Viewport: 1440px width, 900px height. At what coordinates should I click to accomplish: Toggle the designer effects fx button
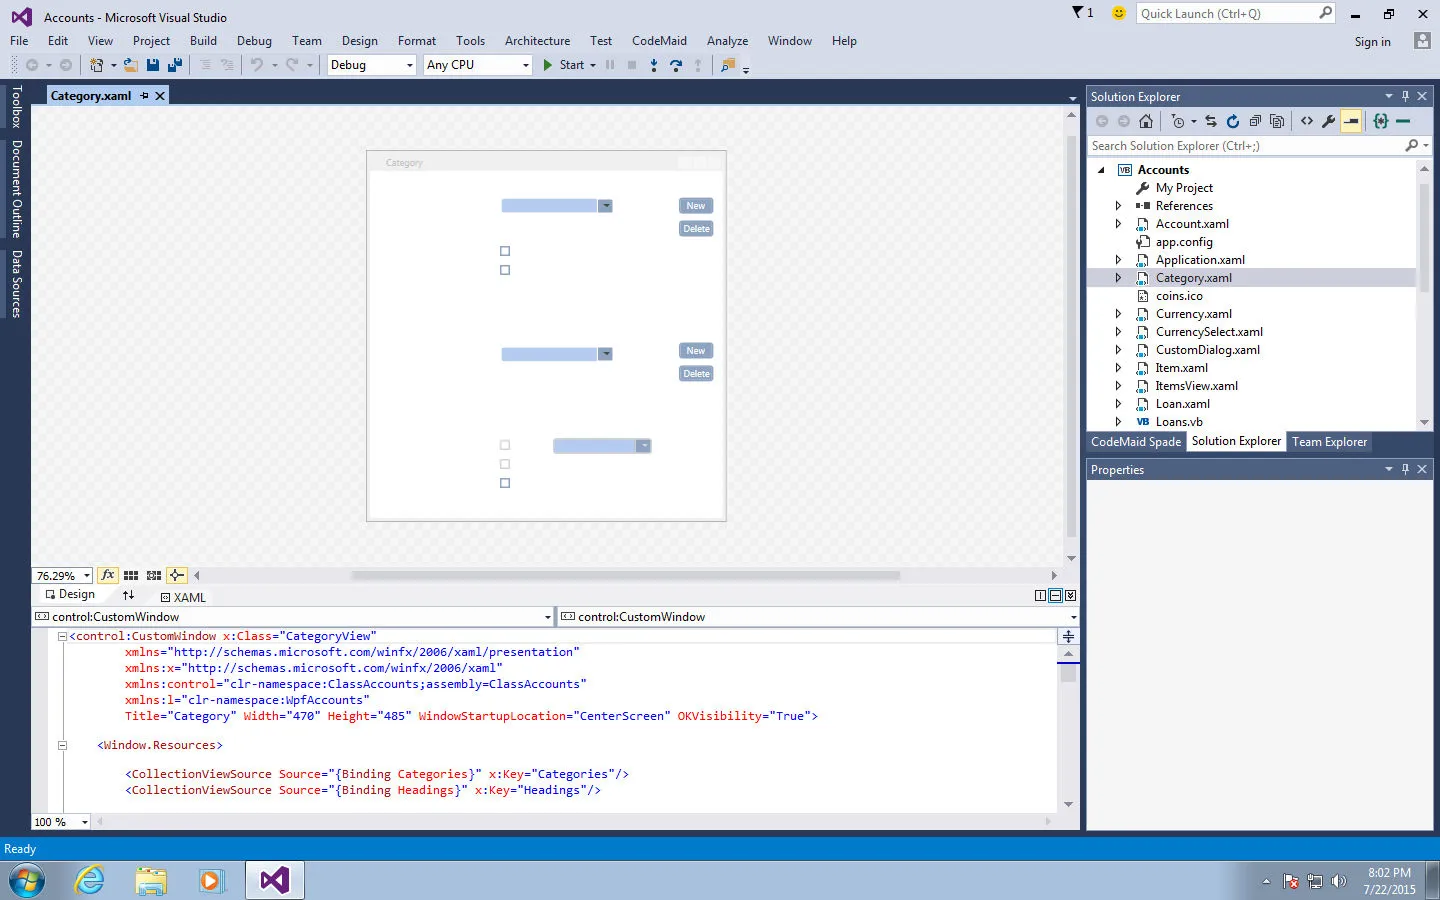108,575
